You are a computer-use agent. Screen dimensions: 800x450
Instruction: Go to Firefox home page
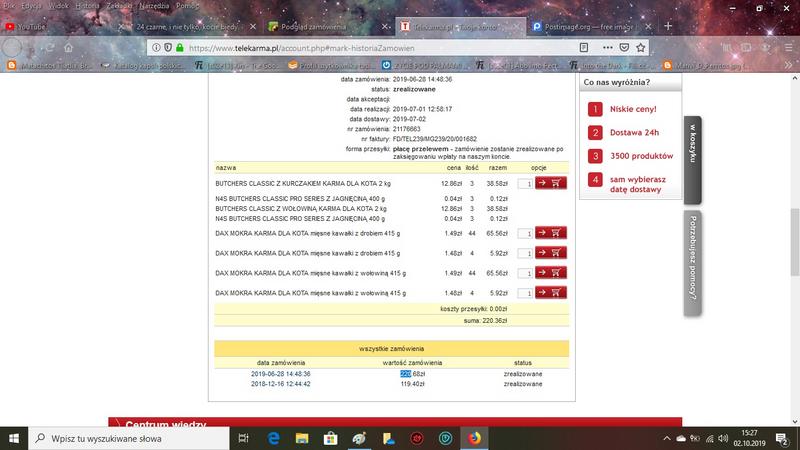68,48
